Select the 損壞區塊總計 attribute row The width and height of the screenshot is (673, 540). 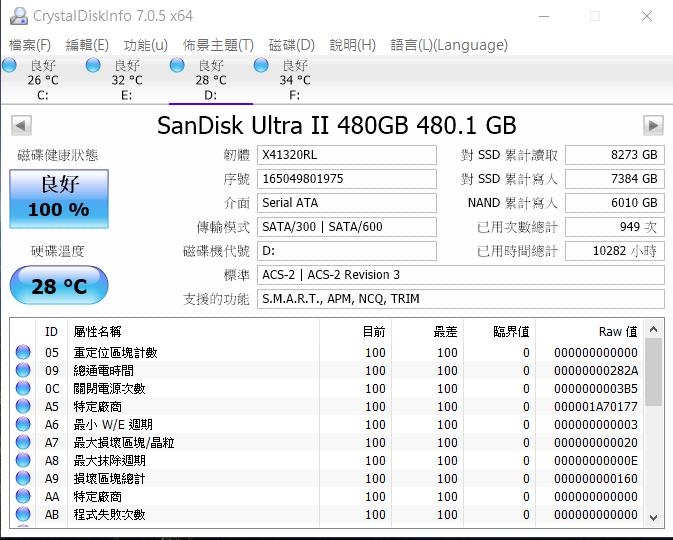327,479
